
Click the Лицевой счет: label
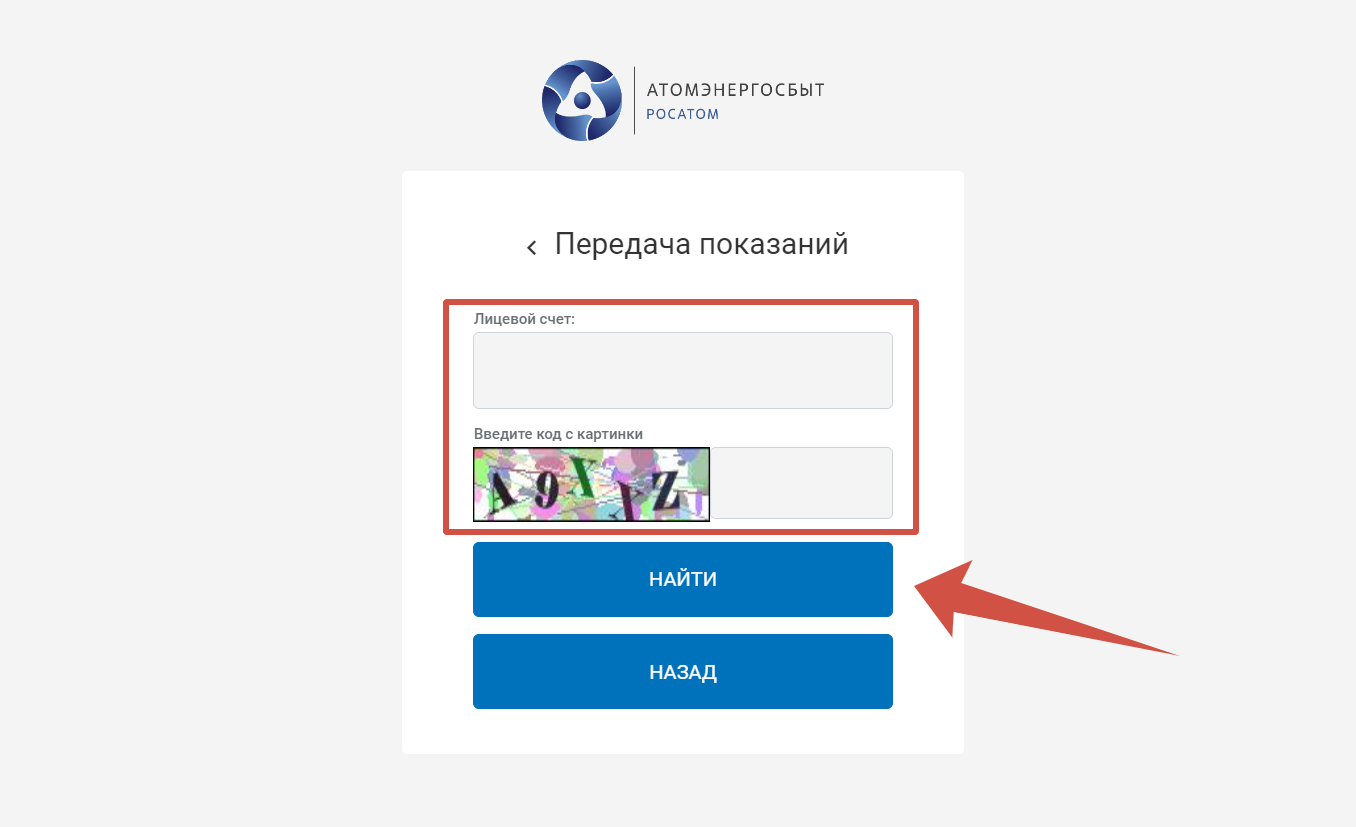tap(525, 319)
